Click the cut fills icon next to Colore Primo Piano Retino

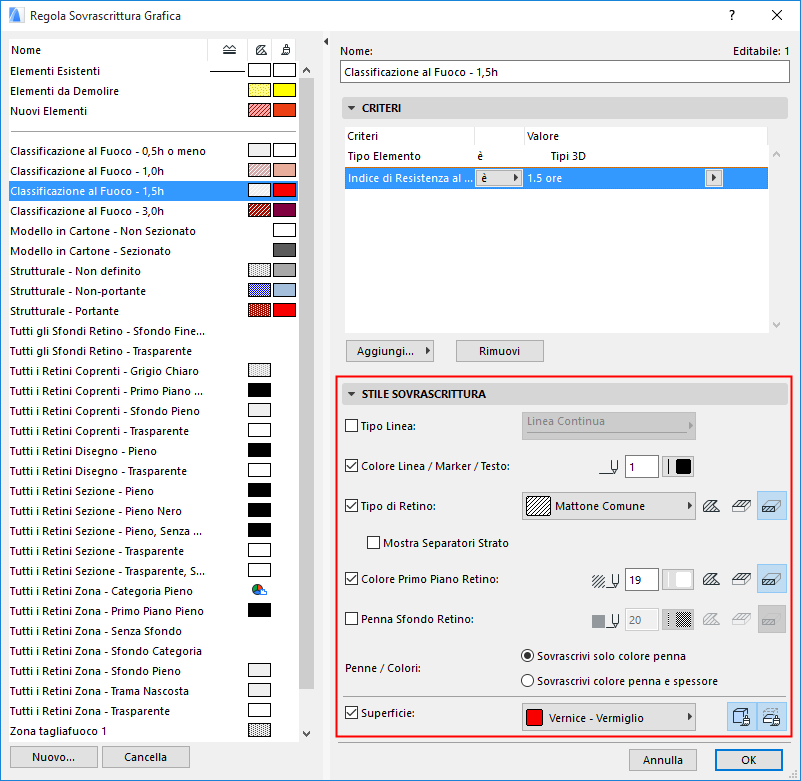[x=771, y=578]
